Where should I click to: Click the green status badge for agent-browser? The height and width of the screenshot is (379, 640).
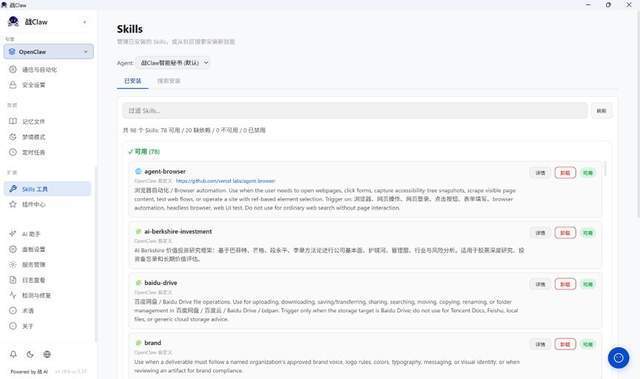pos(587,173)
